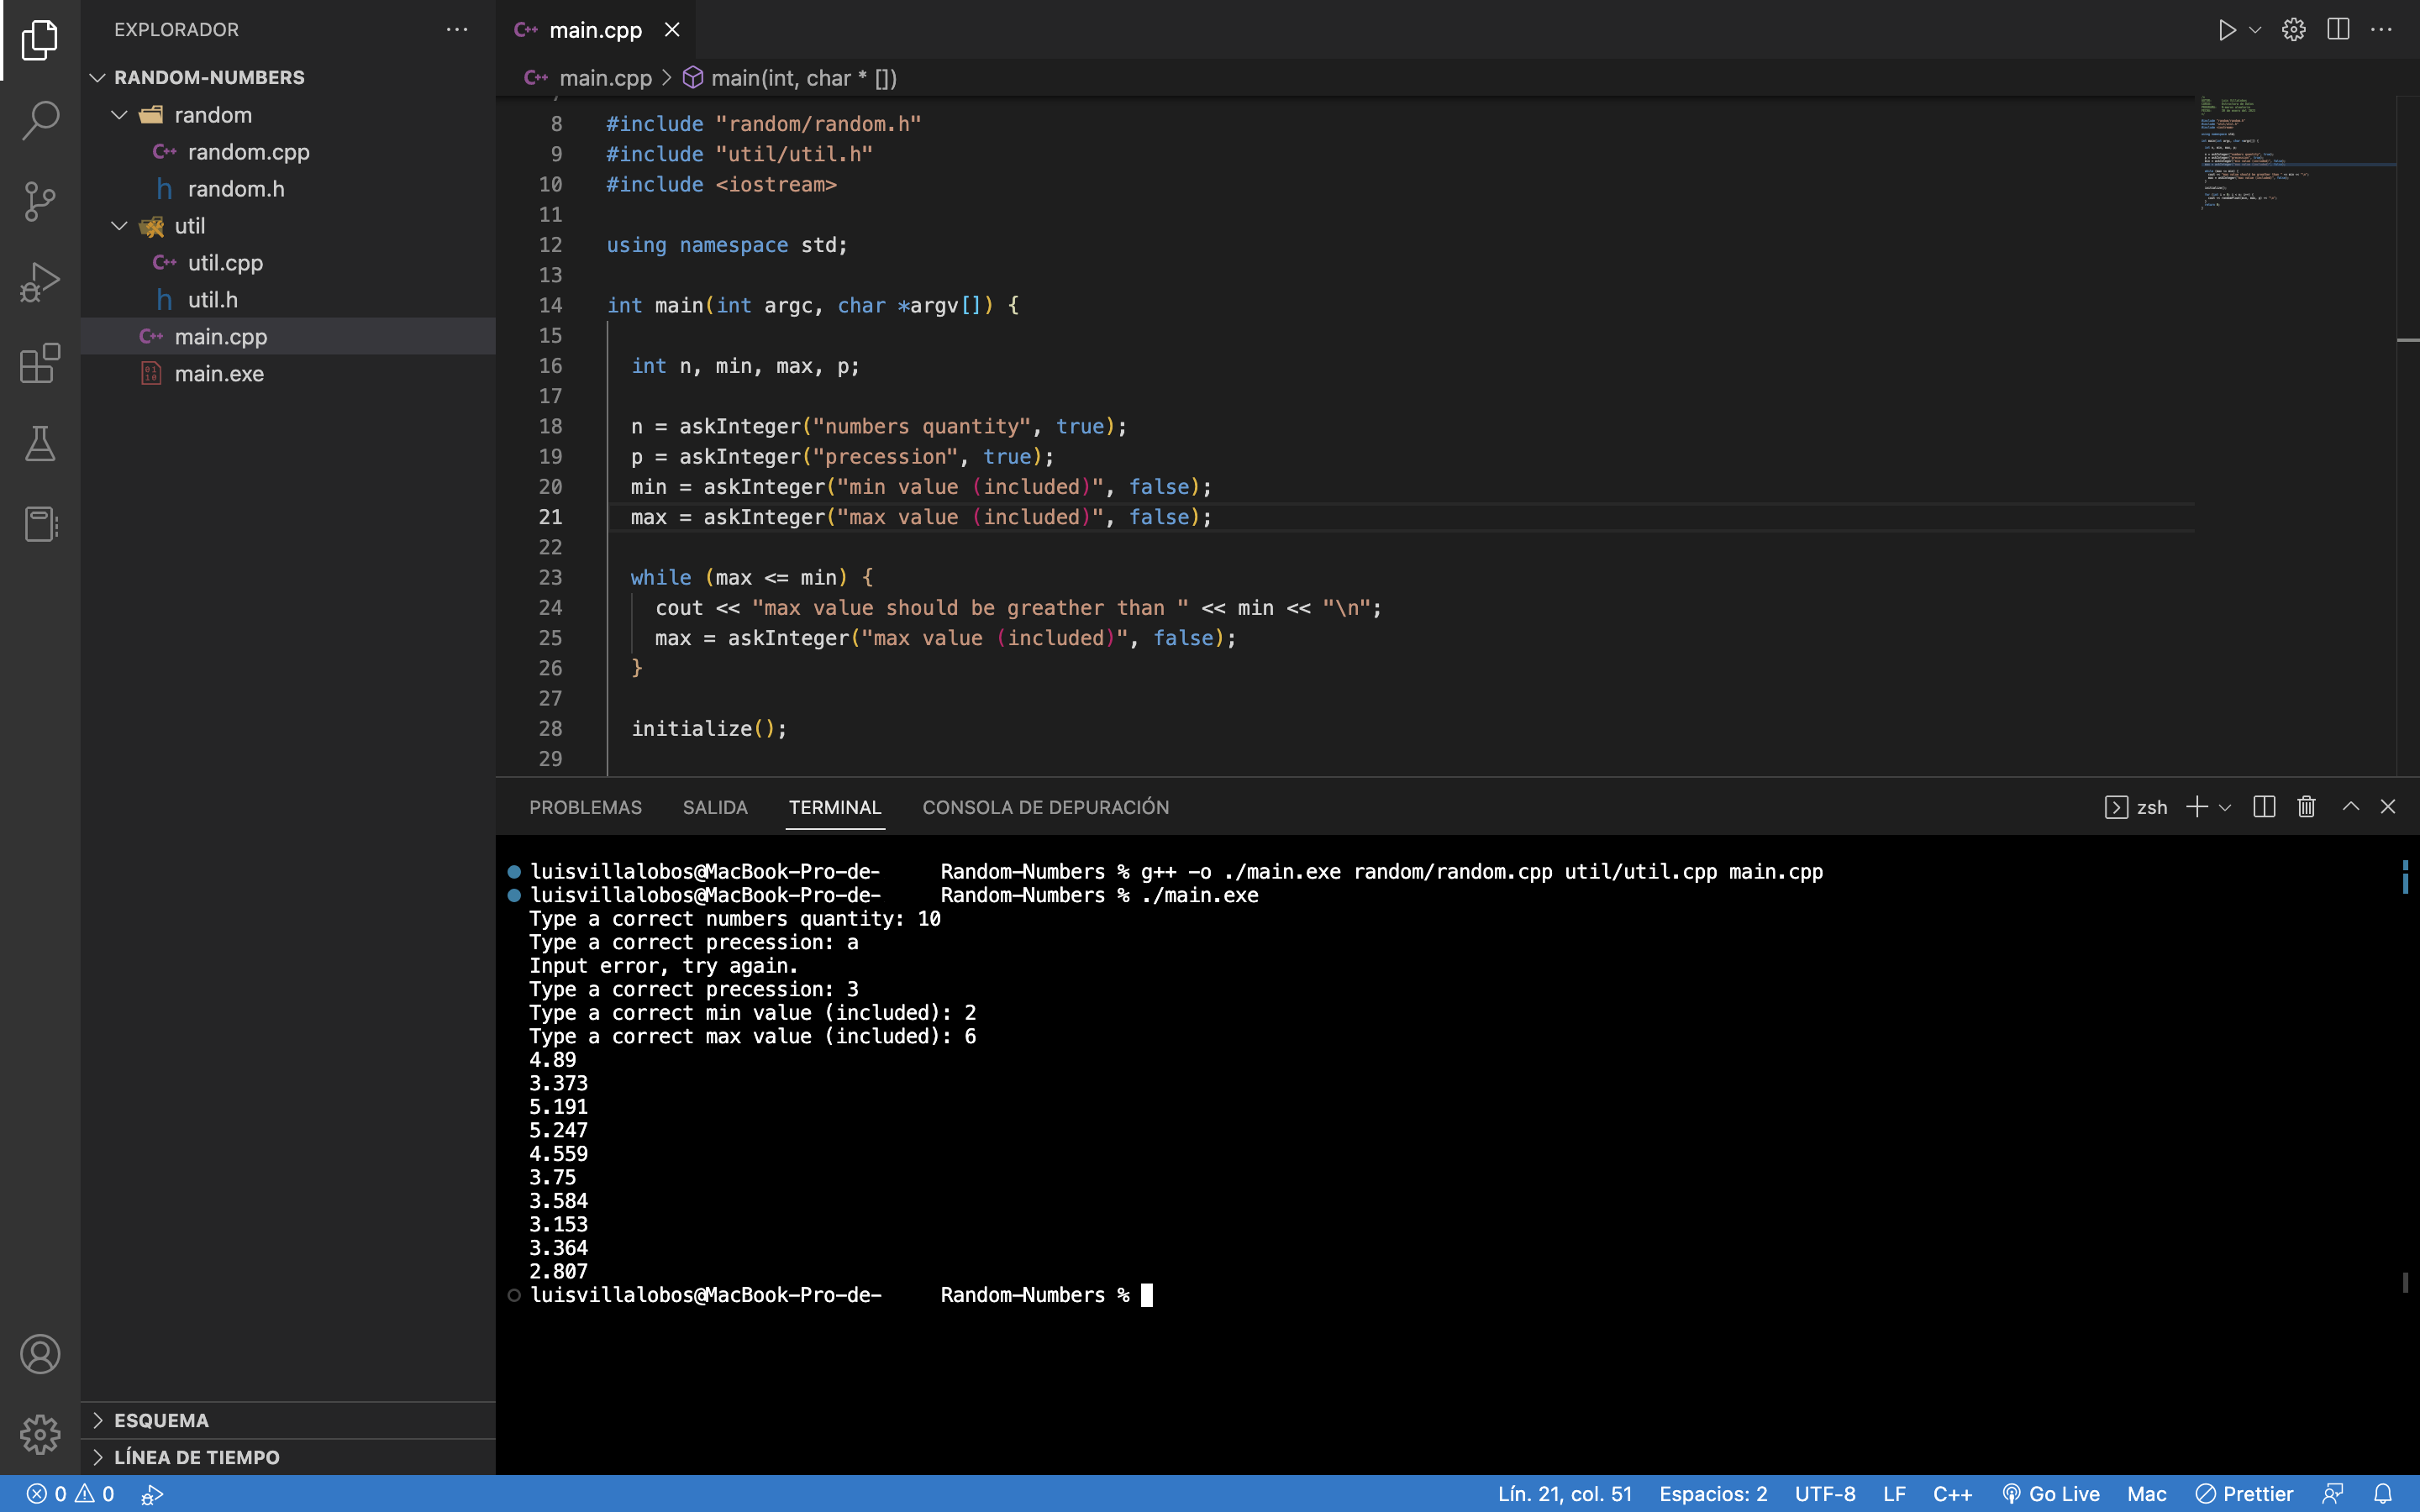Start Go Live server
The image size is (2420, 1512).
tap(2051, 1494)
